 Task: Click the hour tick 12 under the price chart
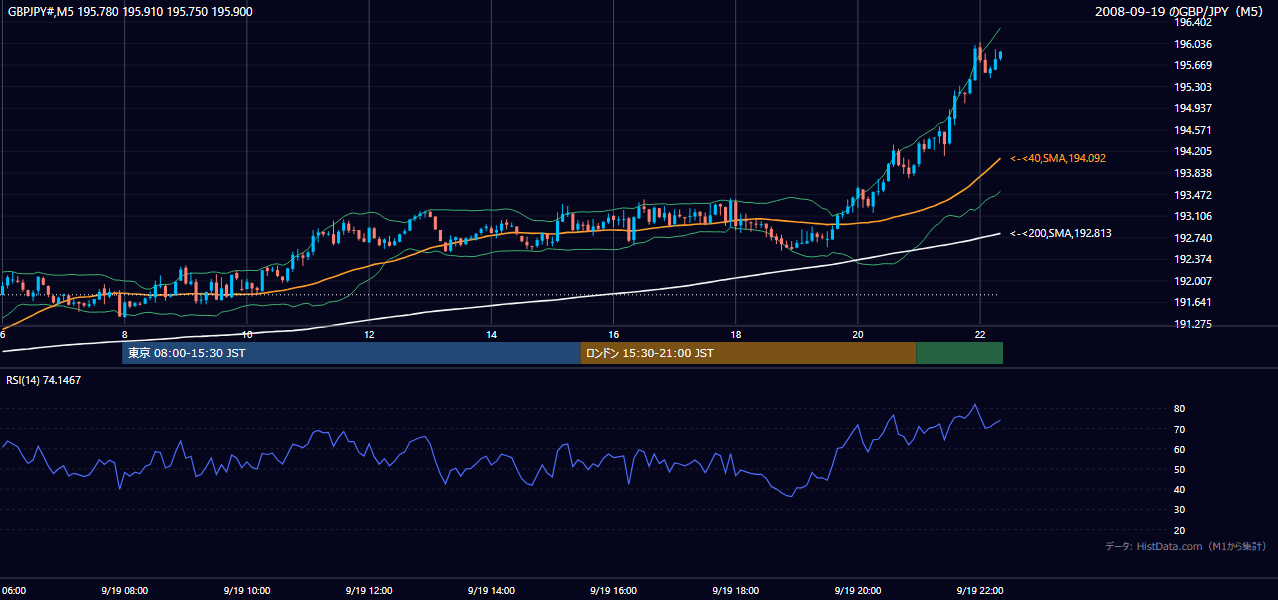pos(369,334)
